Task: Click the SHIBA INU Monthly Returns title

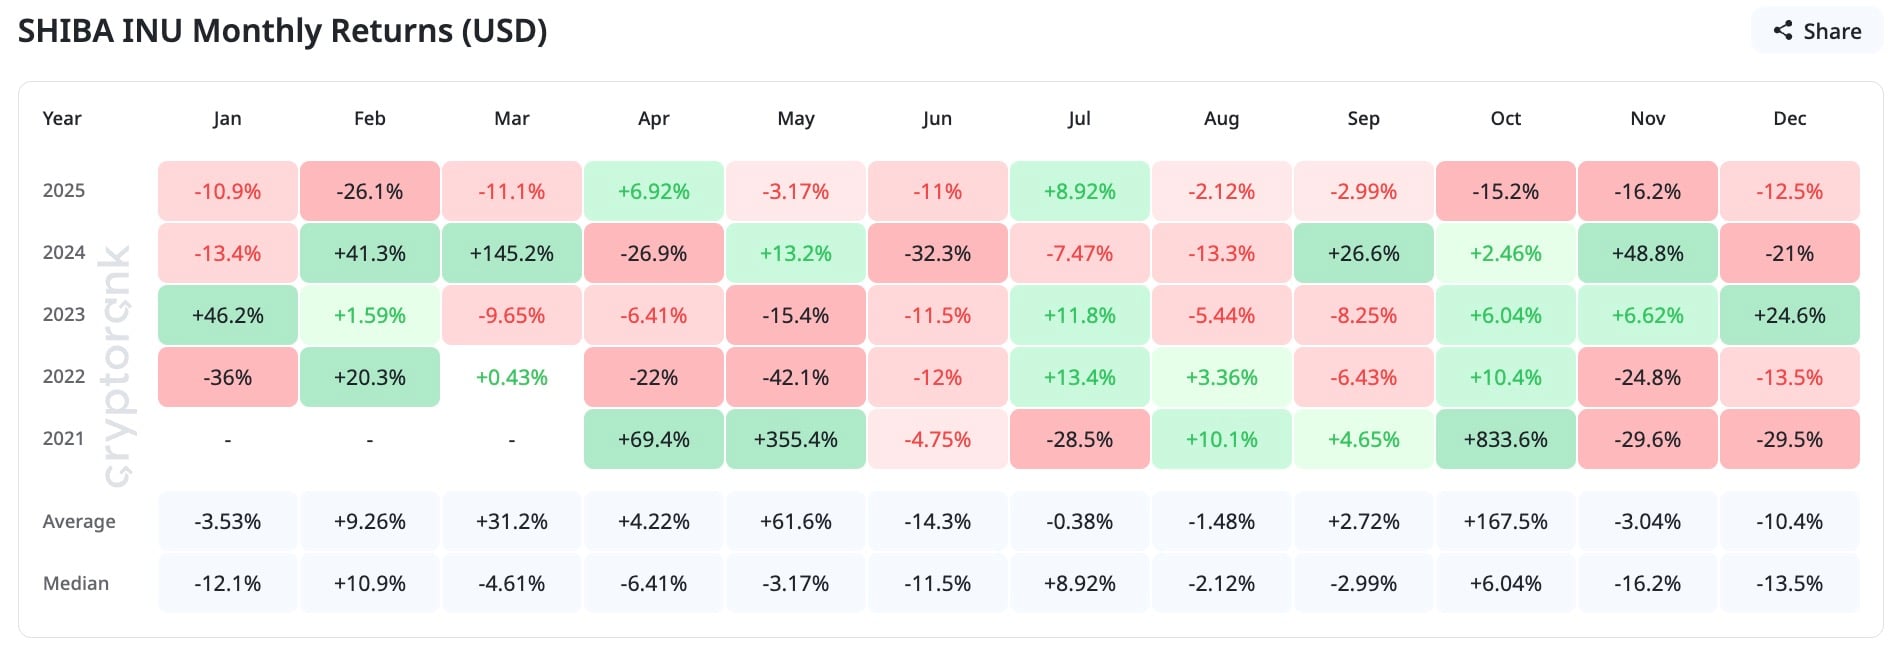Action: (x=282, y=31)
